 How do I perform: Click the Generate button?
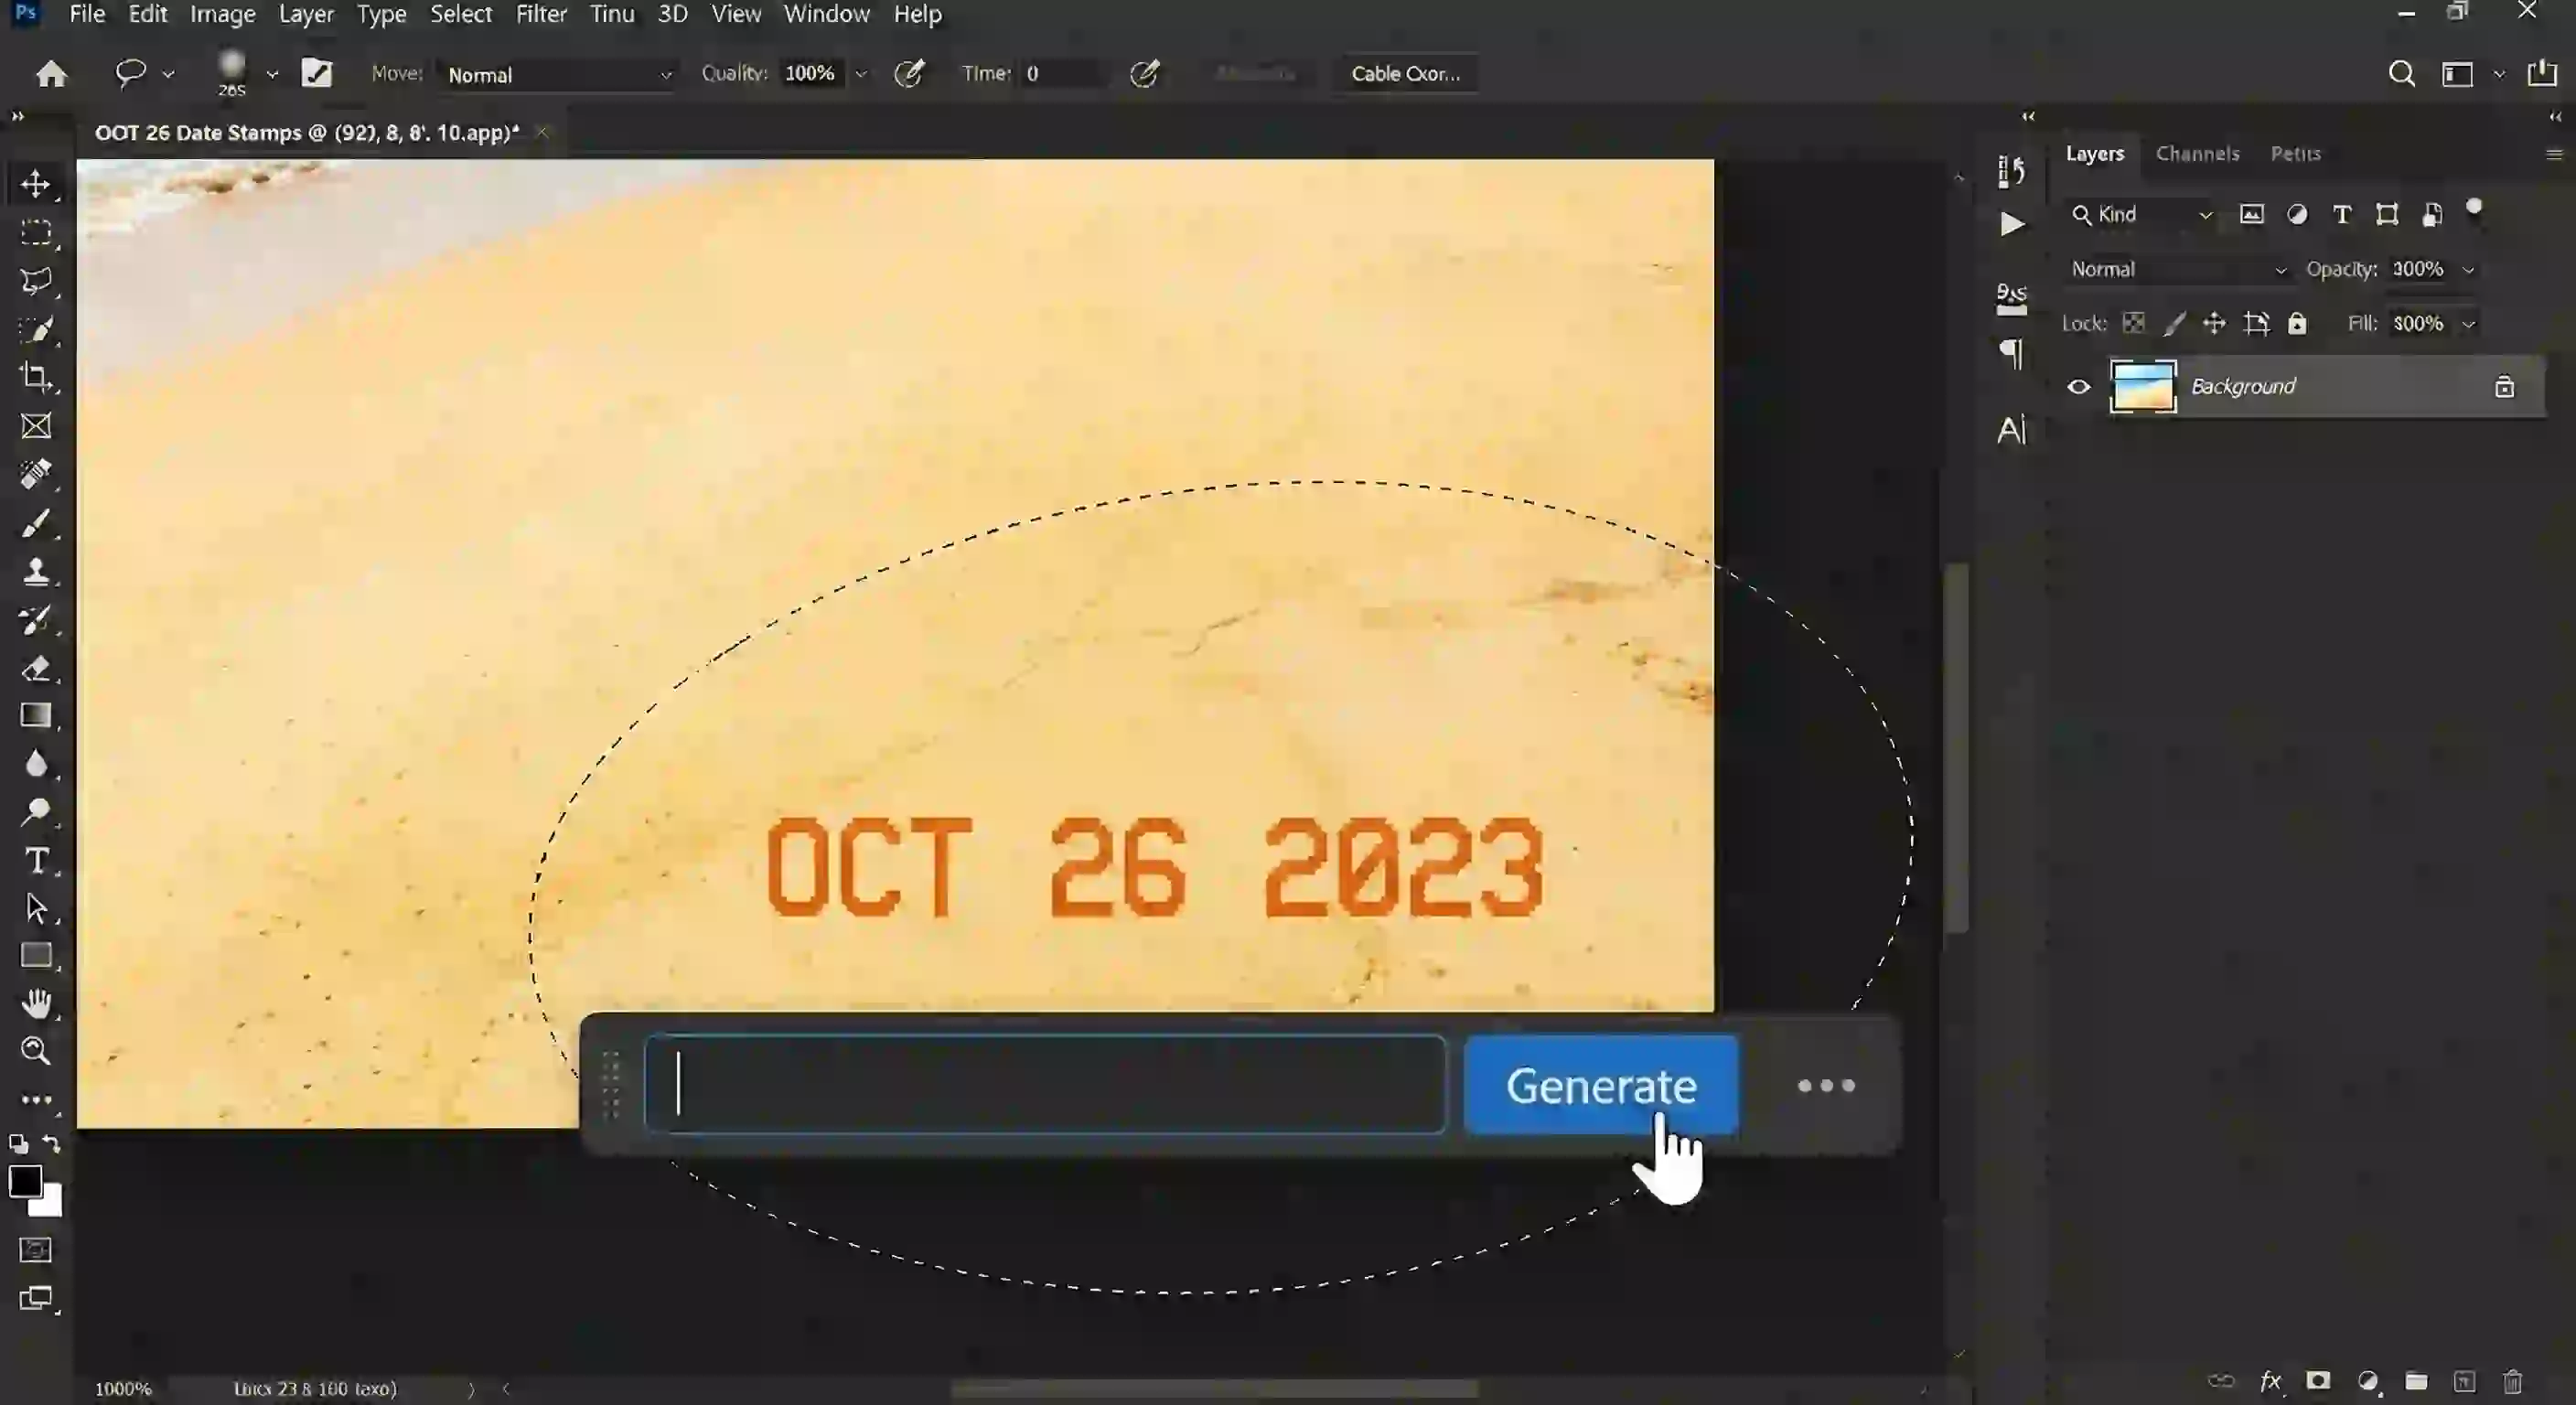click(x=1601, y=1085)
